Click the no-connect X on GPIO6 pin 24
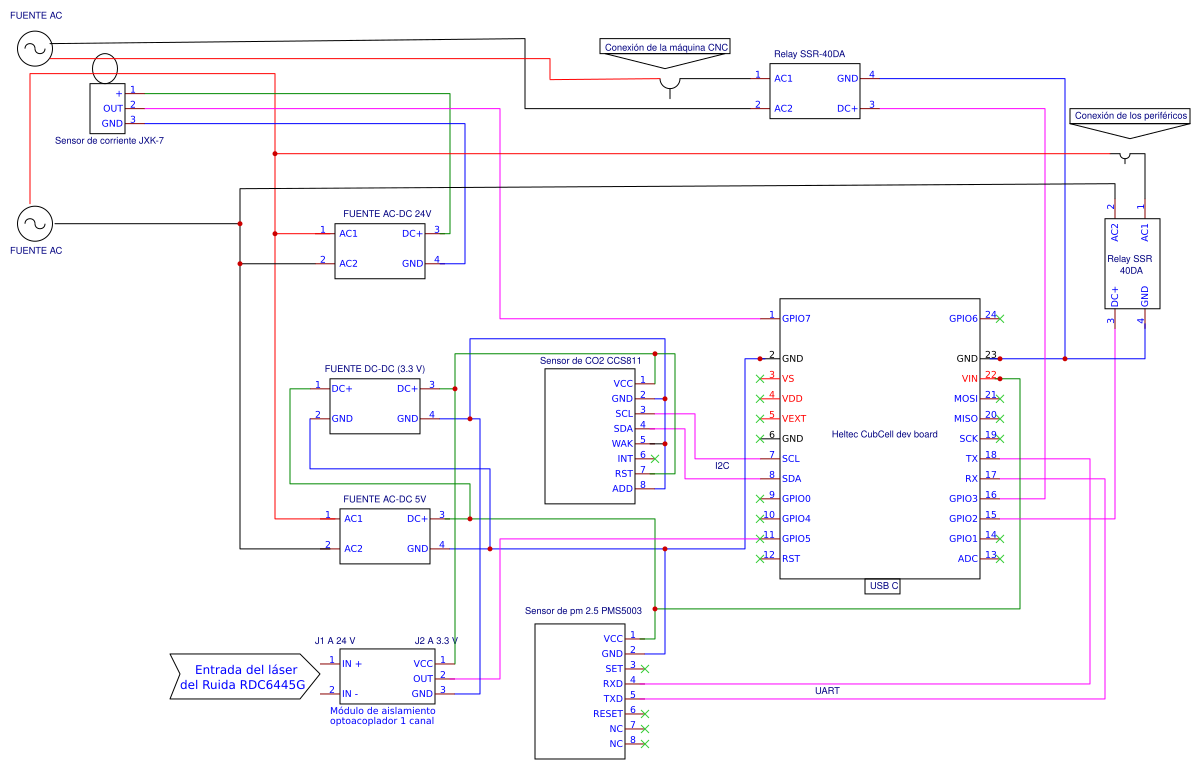 1000,319
